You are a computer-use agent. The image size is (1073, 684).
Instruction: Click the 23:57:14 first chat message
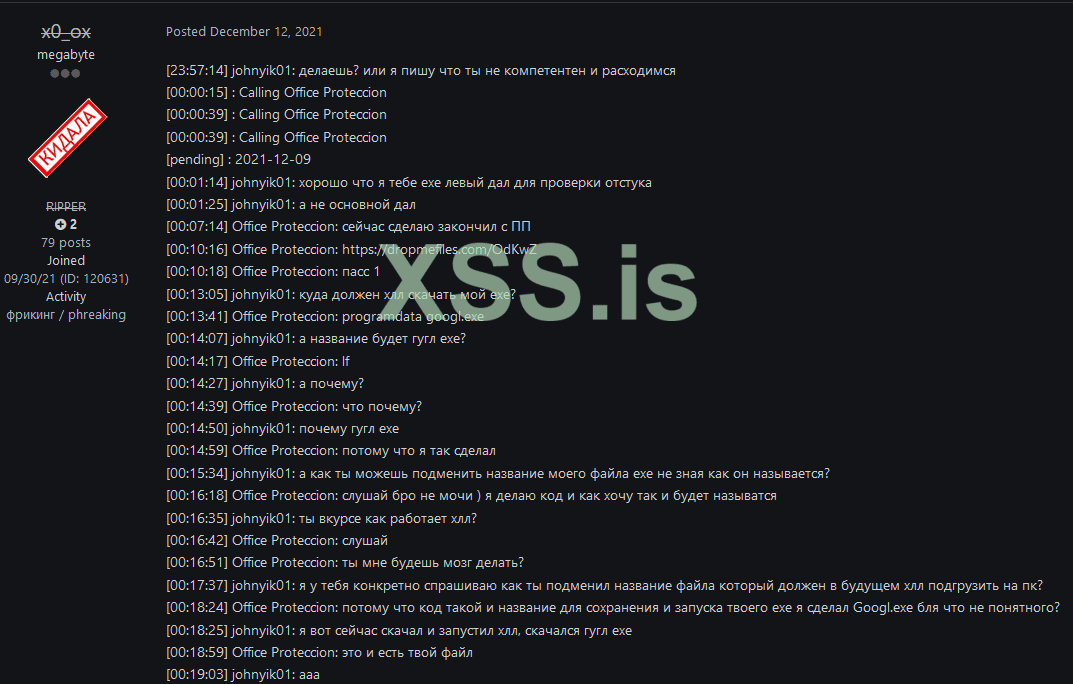420,71
